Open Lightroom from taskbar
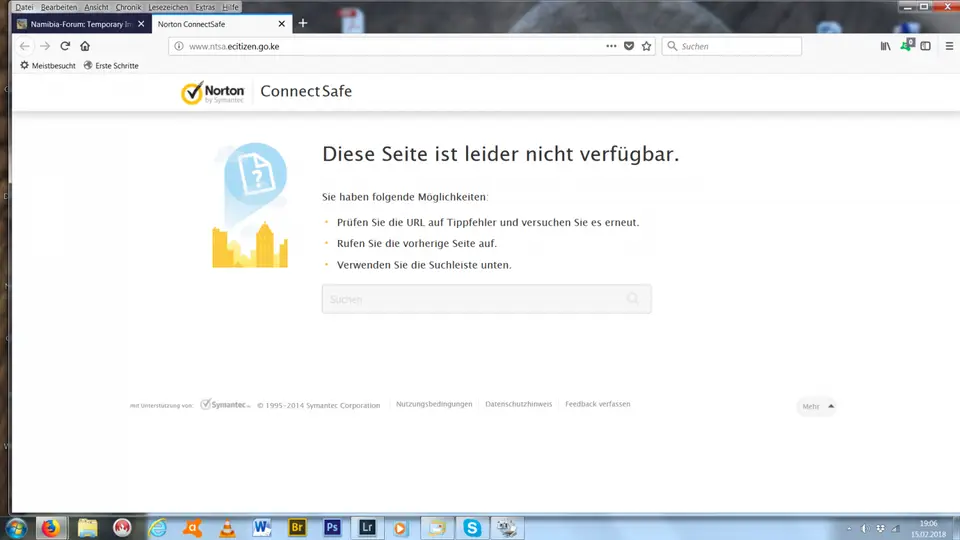The image size is (960, 540). (367, 528)
